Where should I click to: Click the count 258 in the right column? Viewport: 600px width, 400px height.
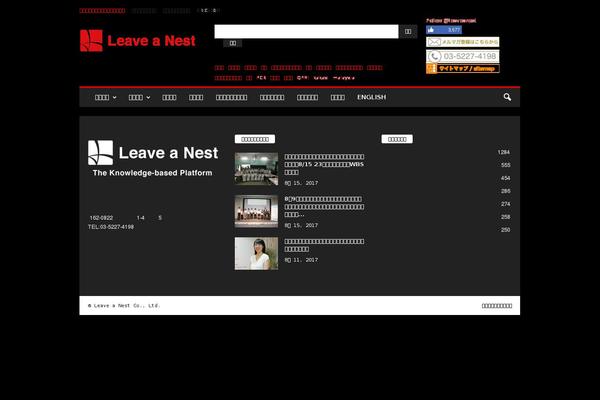point(505,217)
